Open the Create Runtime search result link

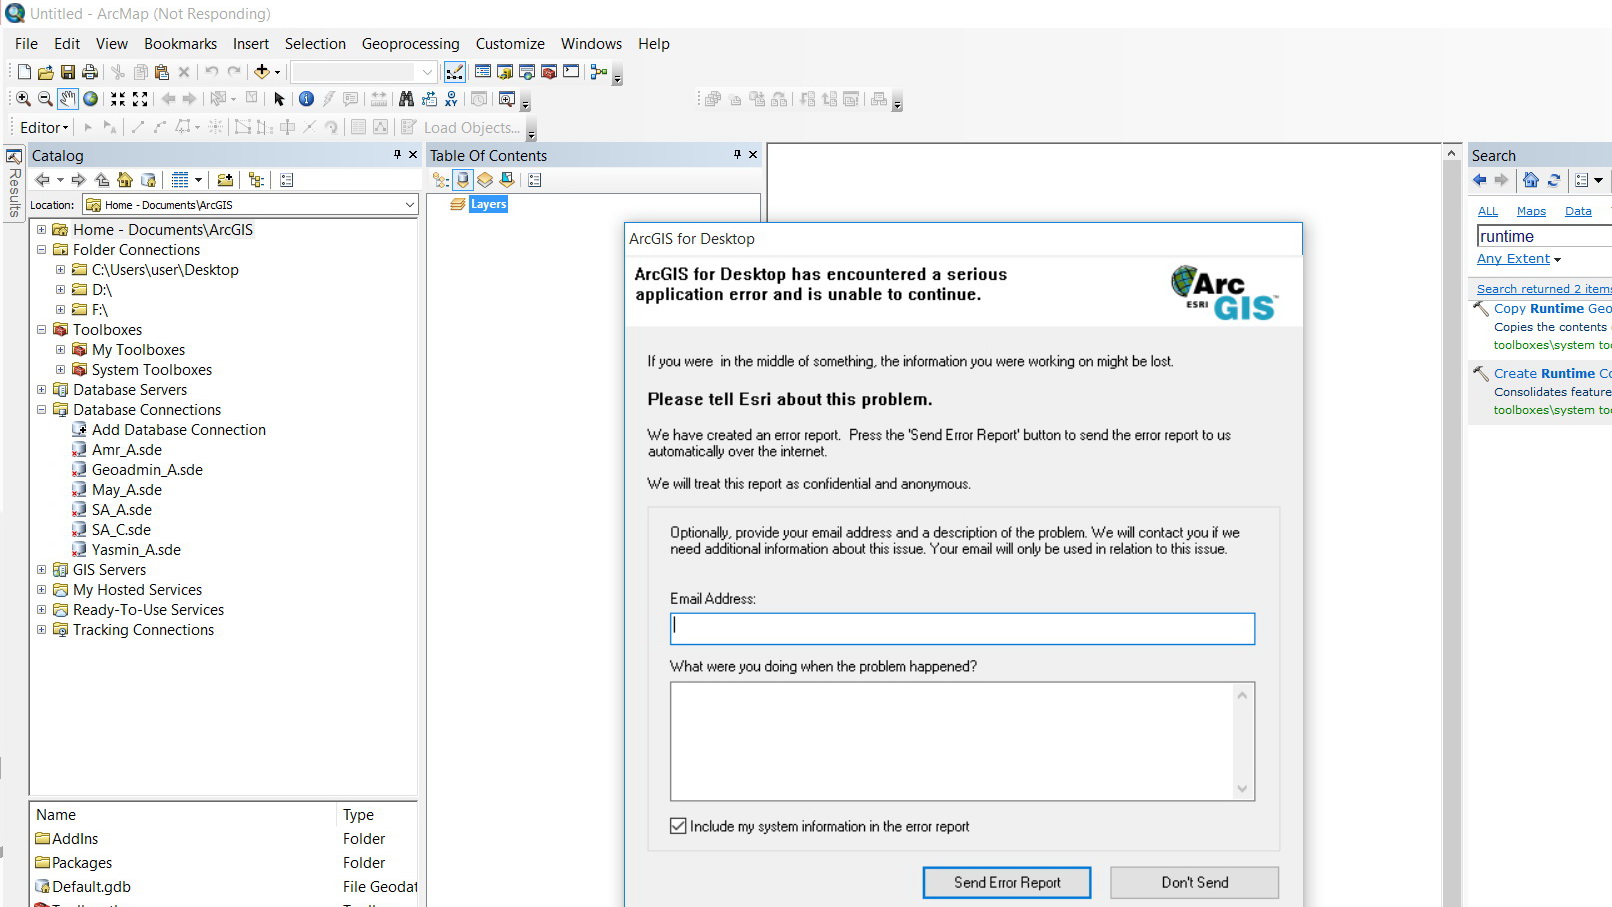pos(1552,373)
